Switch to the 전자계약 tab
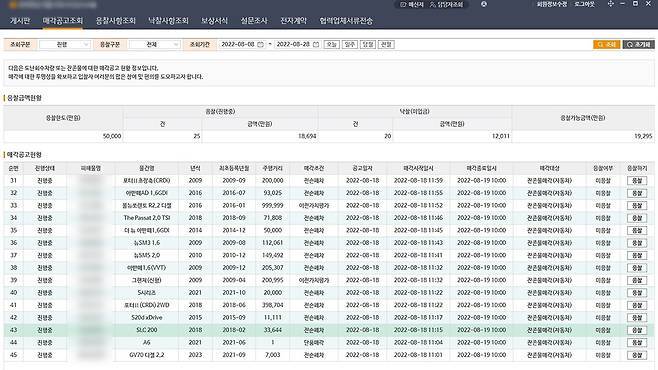The image size is (658, 370). (x=293, y=21)
